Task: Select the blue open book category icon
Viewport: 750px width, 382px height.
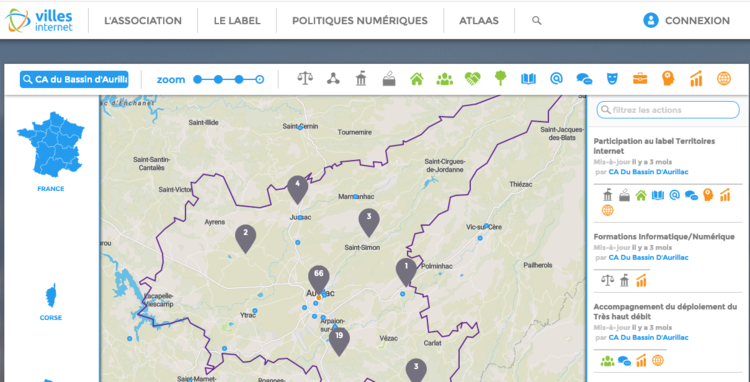Action: (528, 79)
